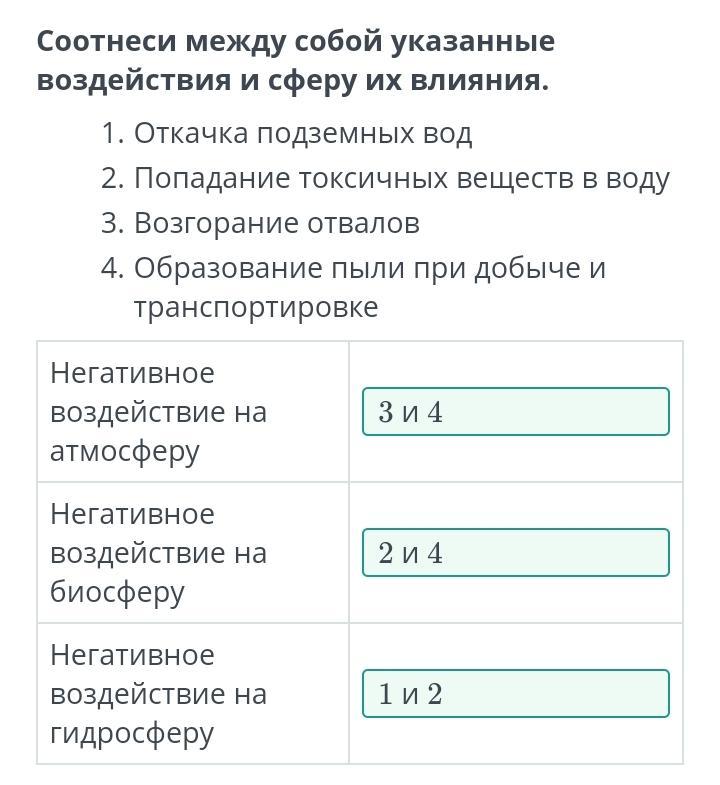Screen dimensions: 720x785
Task: Click the heading line "Соотнеси между собой указанные"
Action: point(295,41)
